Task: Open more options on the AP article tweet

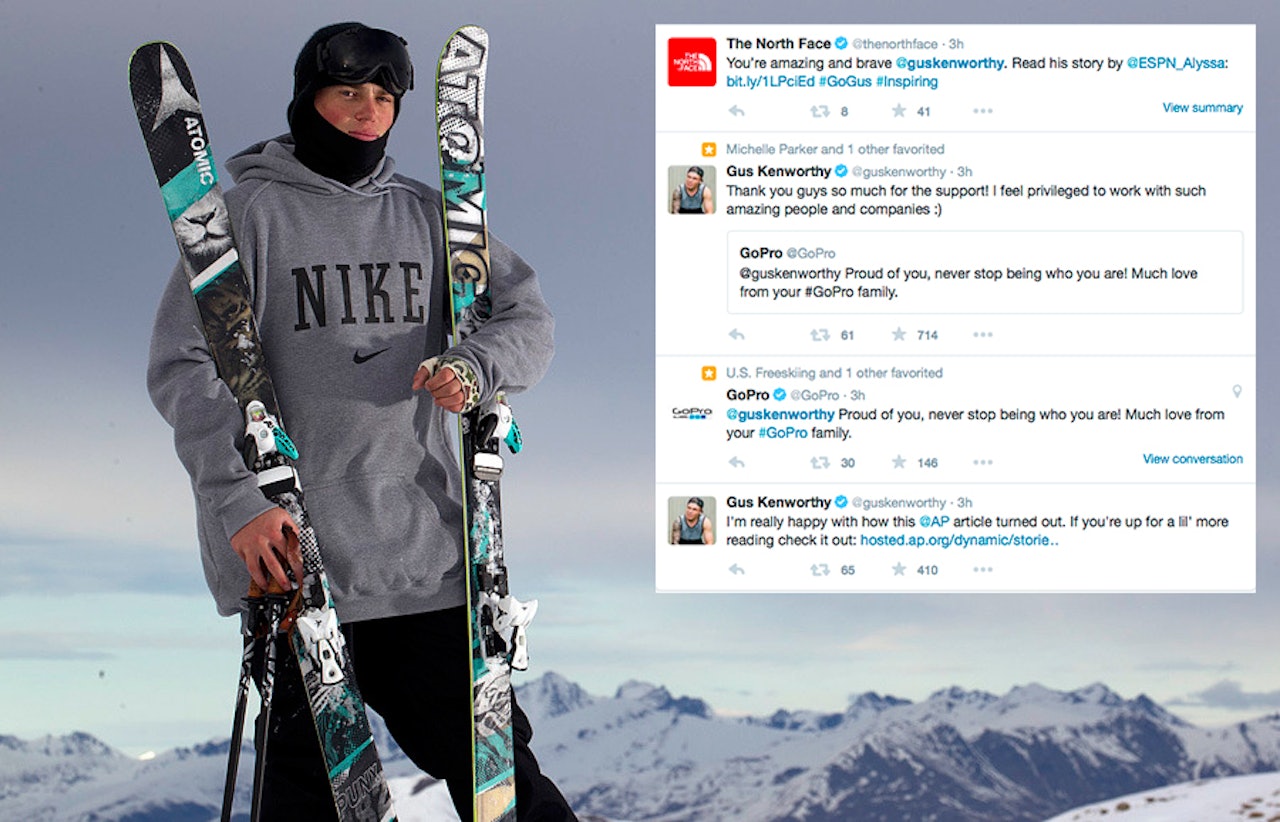Action: pyautogui.click(x=982, y=569)
